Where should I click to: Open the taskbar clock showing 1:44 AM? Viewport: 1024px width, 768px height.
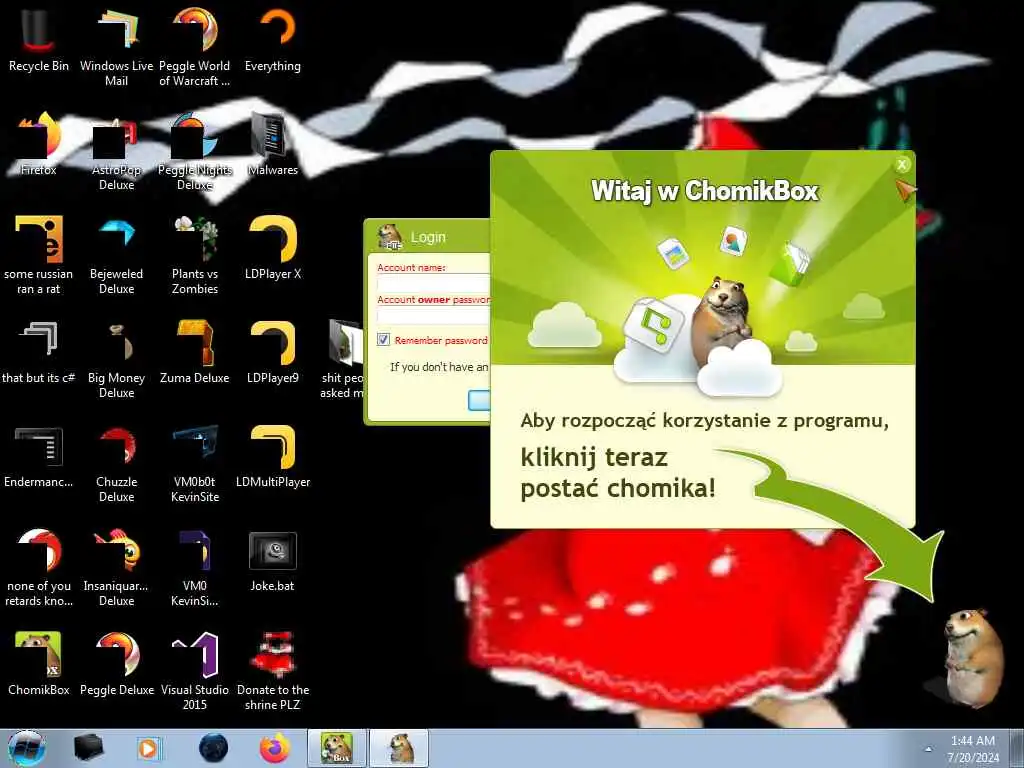pos(973,749)
